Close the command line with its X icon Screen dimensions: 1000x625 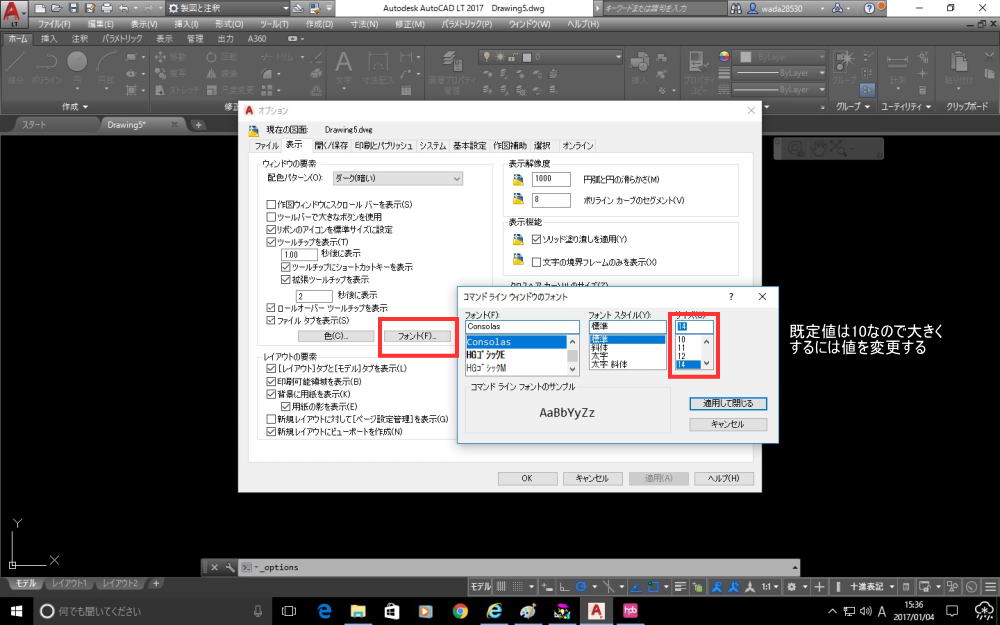(x=214, y=567)
